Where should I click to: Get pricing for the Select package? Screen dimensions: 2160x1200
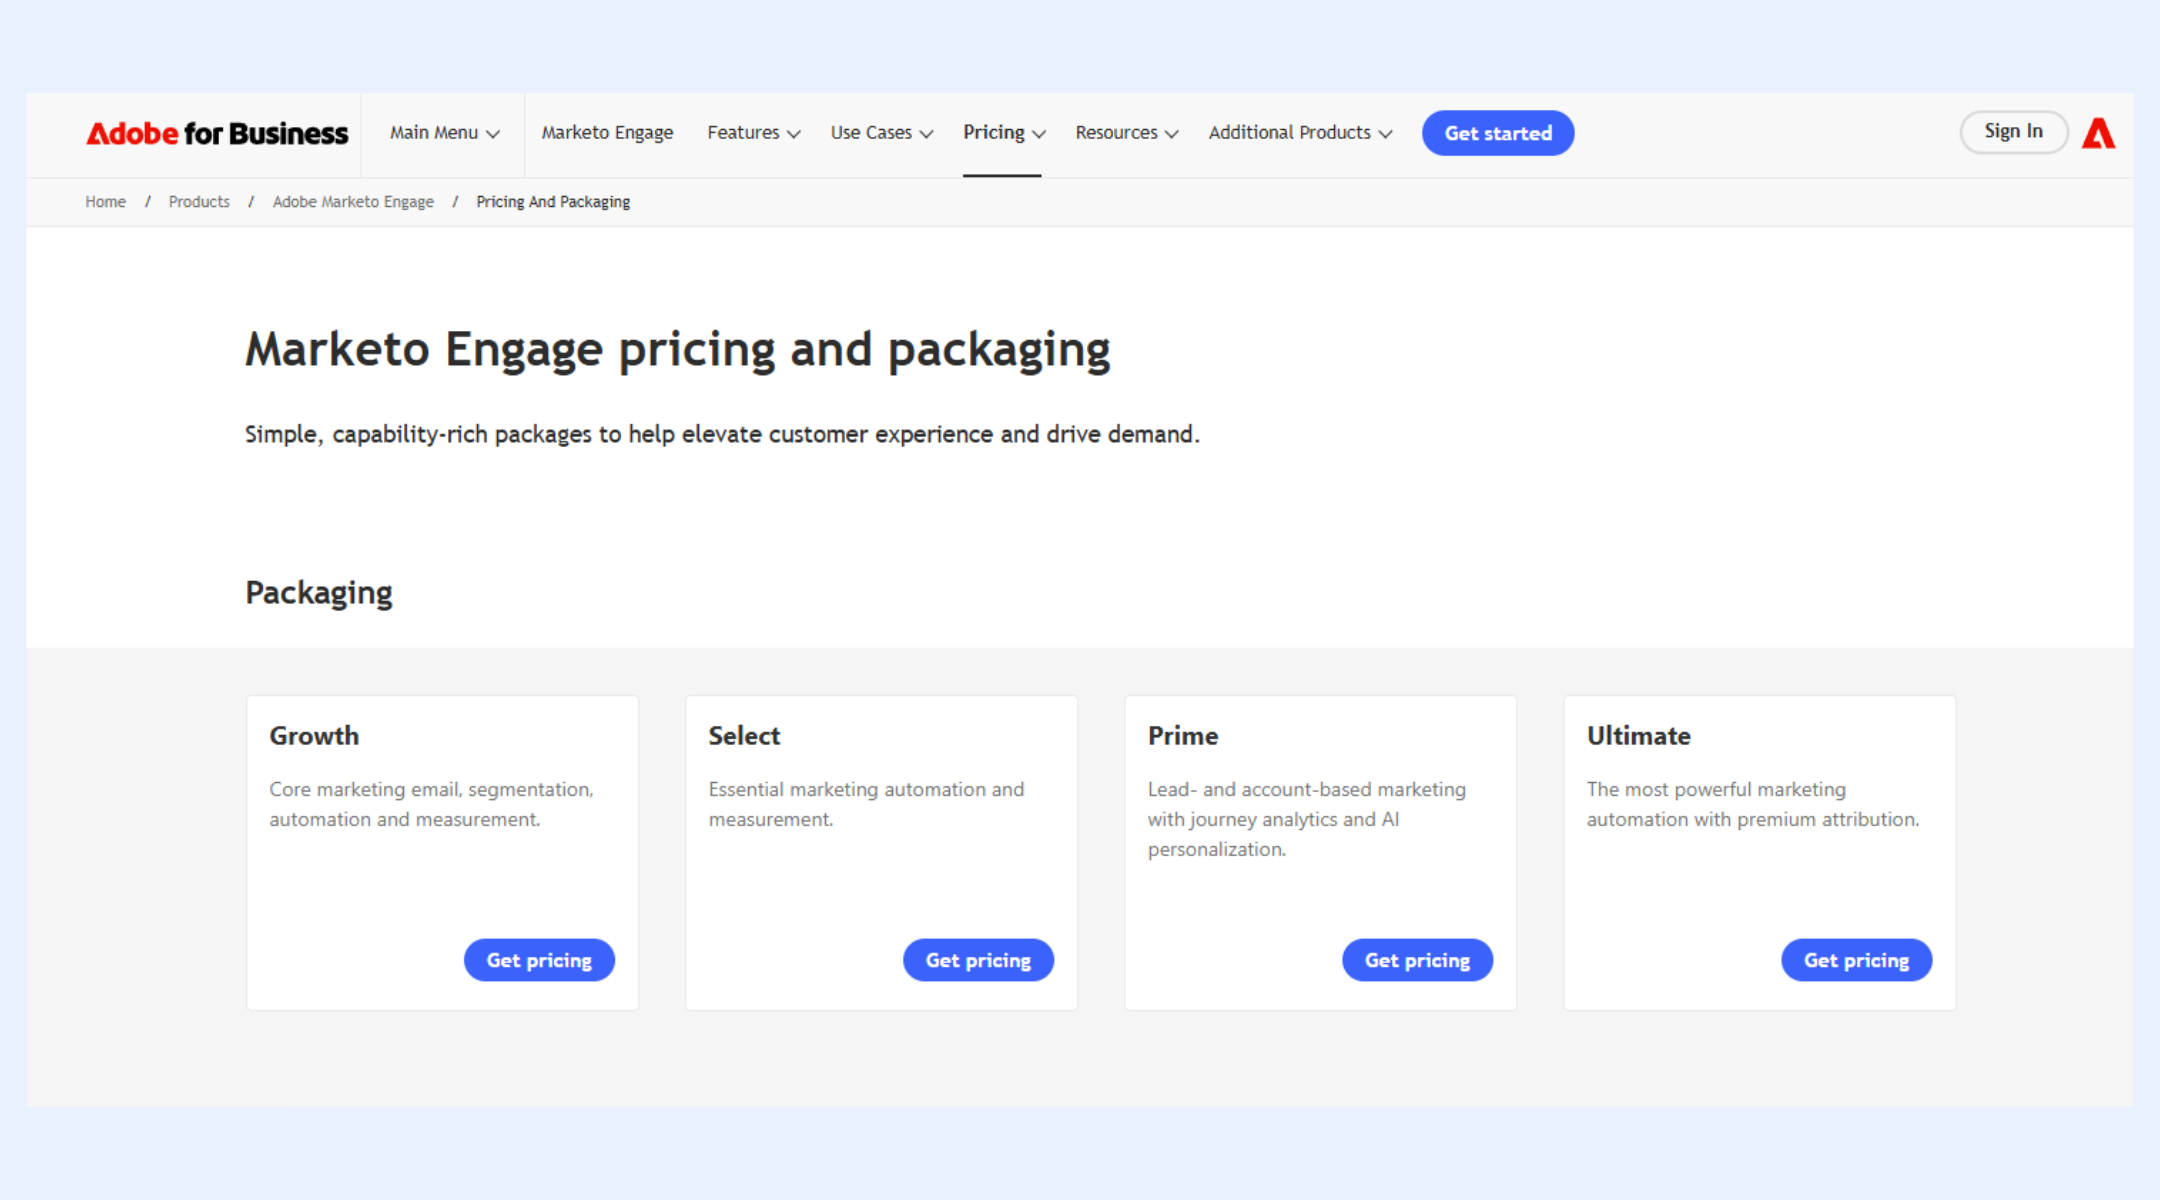click(x=978, y=960)
